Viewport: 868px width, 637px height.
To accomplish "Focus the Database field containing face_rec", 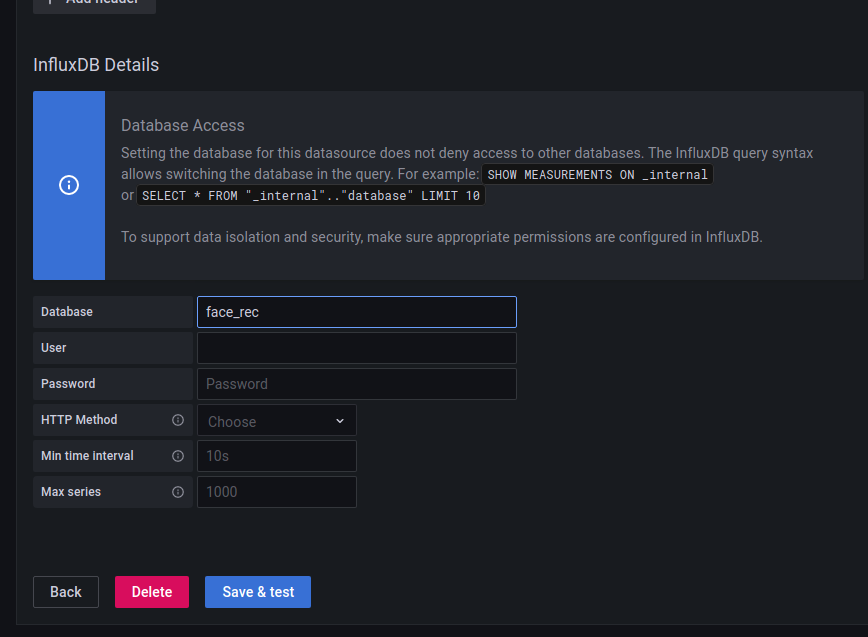I will pyautogui.click(x=357, y=312).
